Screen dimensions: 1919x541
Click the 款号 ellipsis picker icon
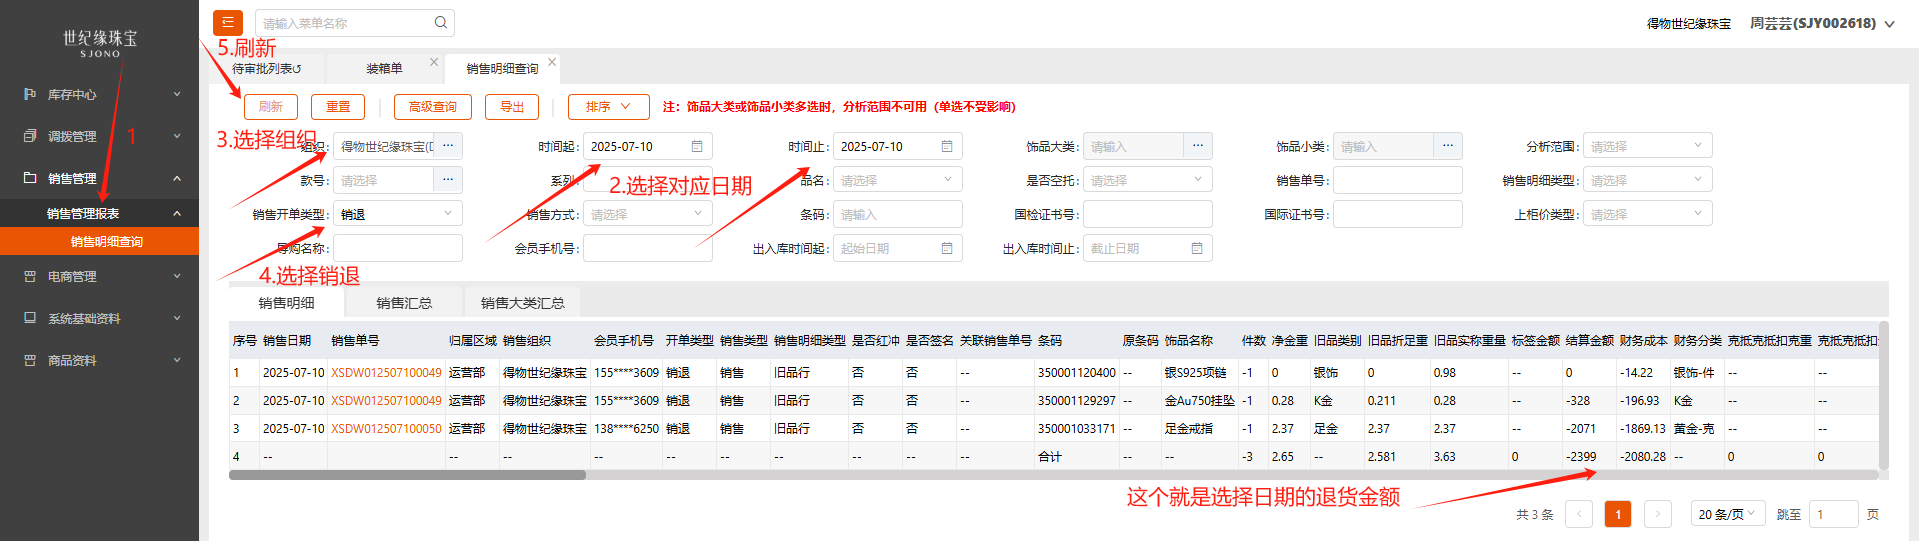click(447, 180)
